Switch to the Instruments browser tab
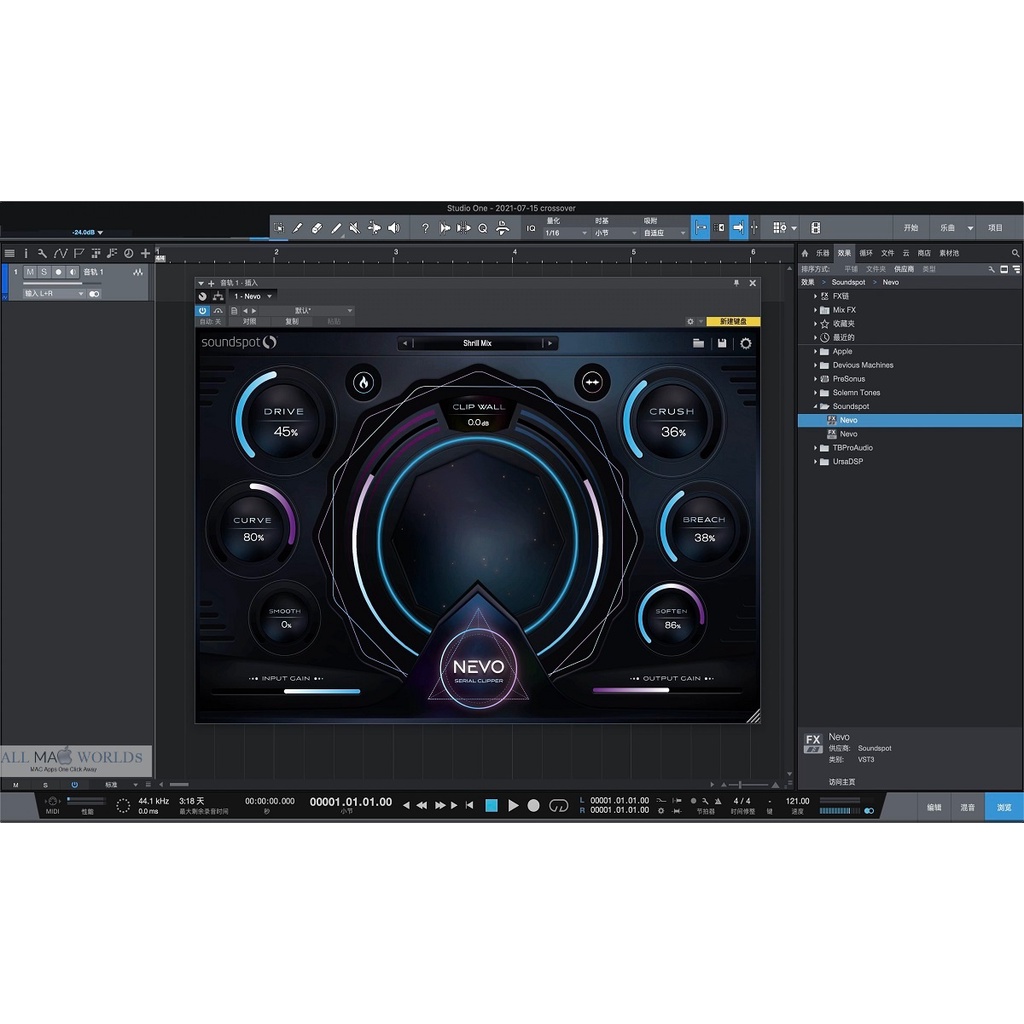1024x1024 pixels. pos(823,253)
